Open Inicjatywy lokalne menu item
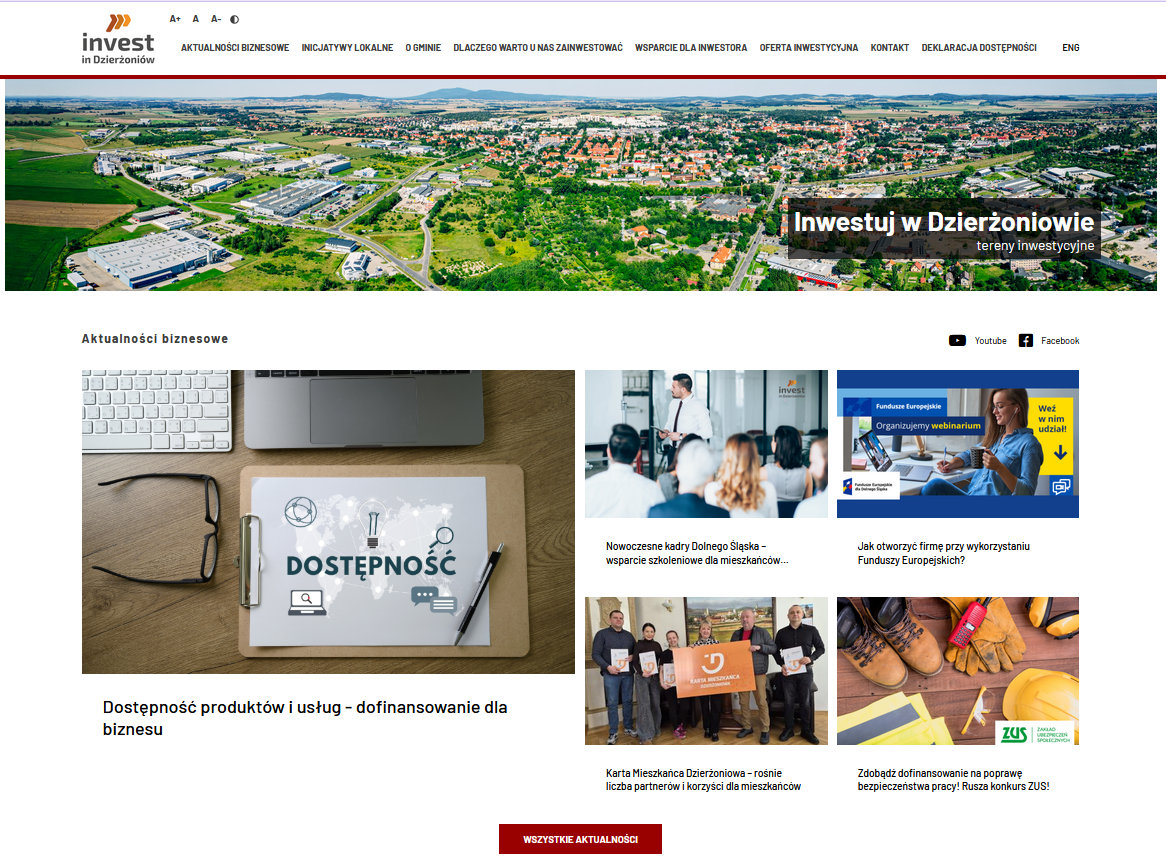The image size is (1166, 867). 347,48
